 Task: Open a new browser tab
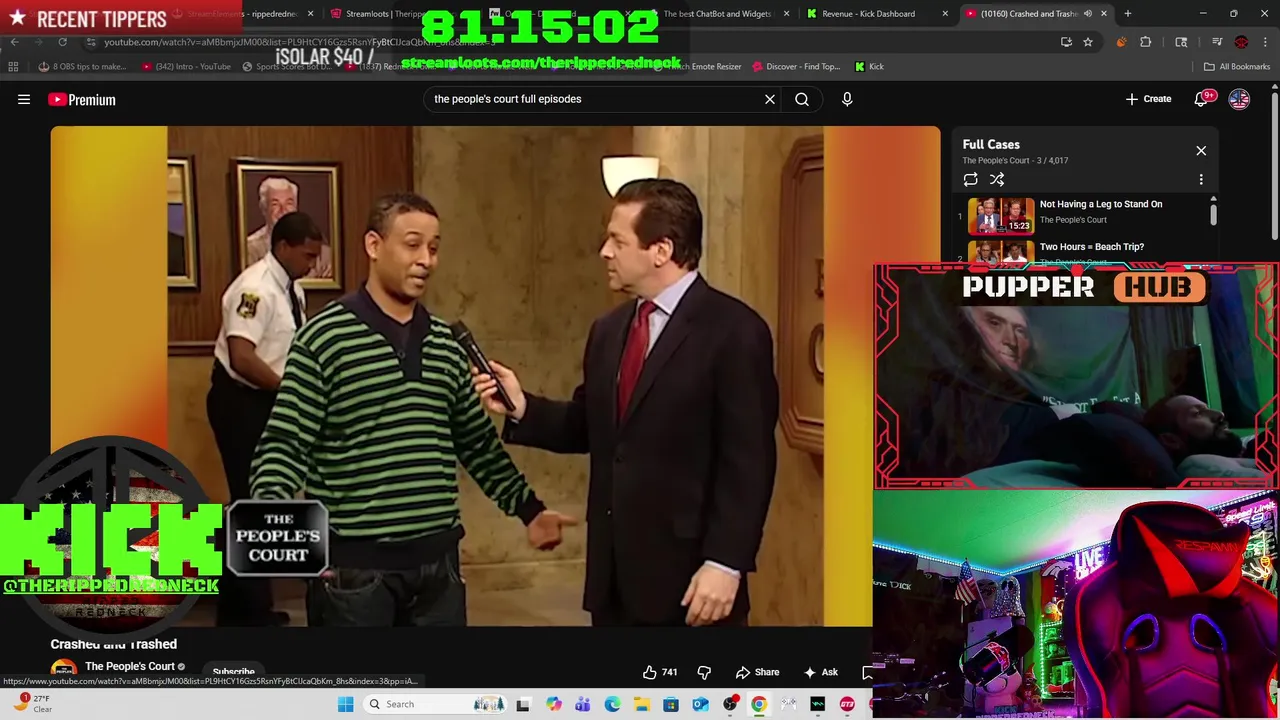tap(1127, 14)
